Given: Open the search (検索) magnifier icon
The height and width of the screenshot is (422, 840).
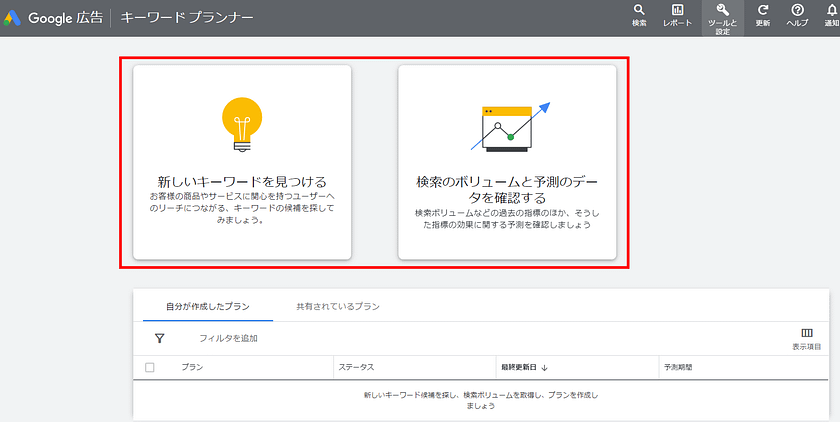Looking at the screenshot, I should click(x=639, y=11).
